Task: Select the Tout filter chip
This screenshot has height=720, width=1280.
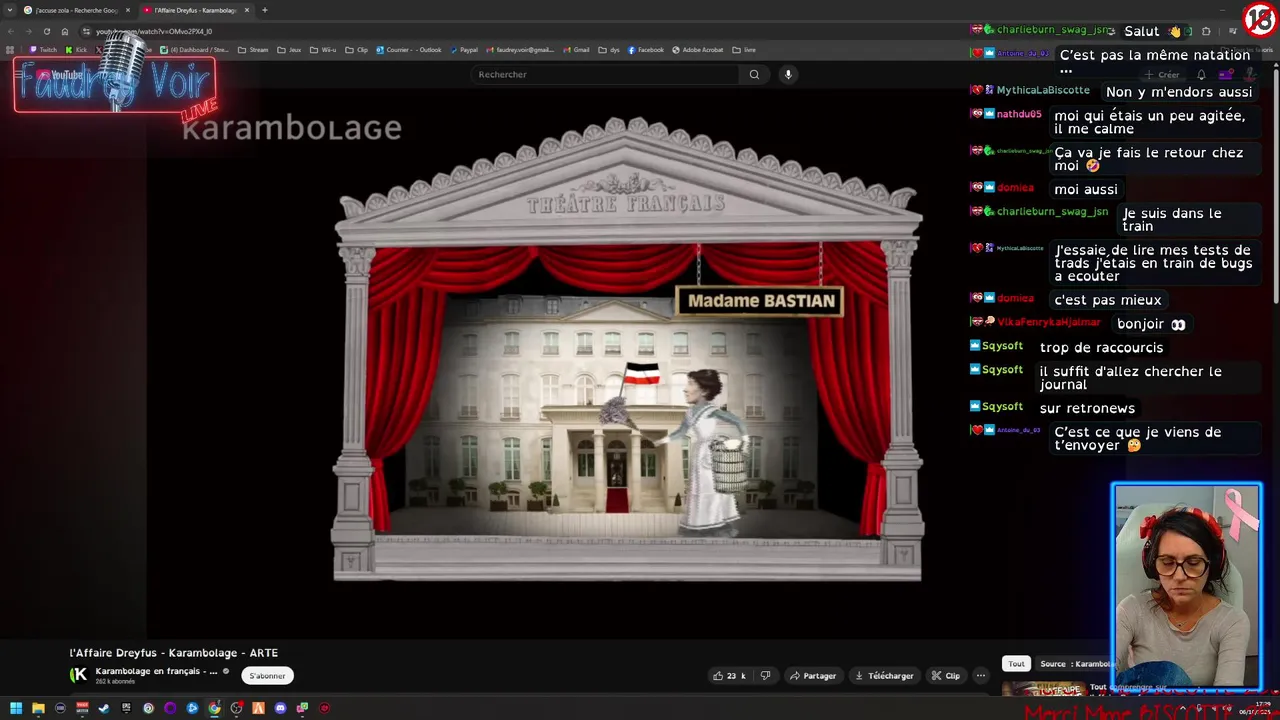Action: (x=1016, y=664)
